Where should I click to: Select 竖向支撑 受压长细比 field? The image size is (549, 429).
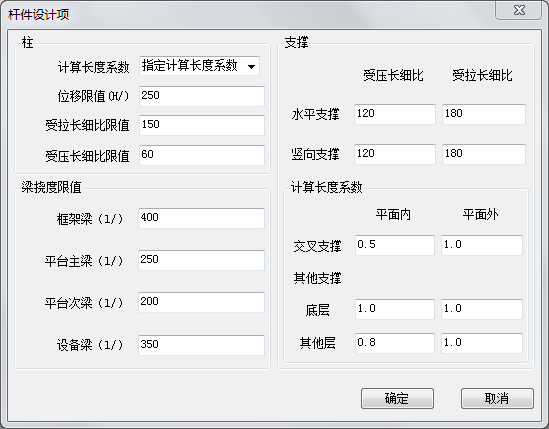pos(395,154)
